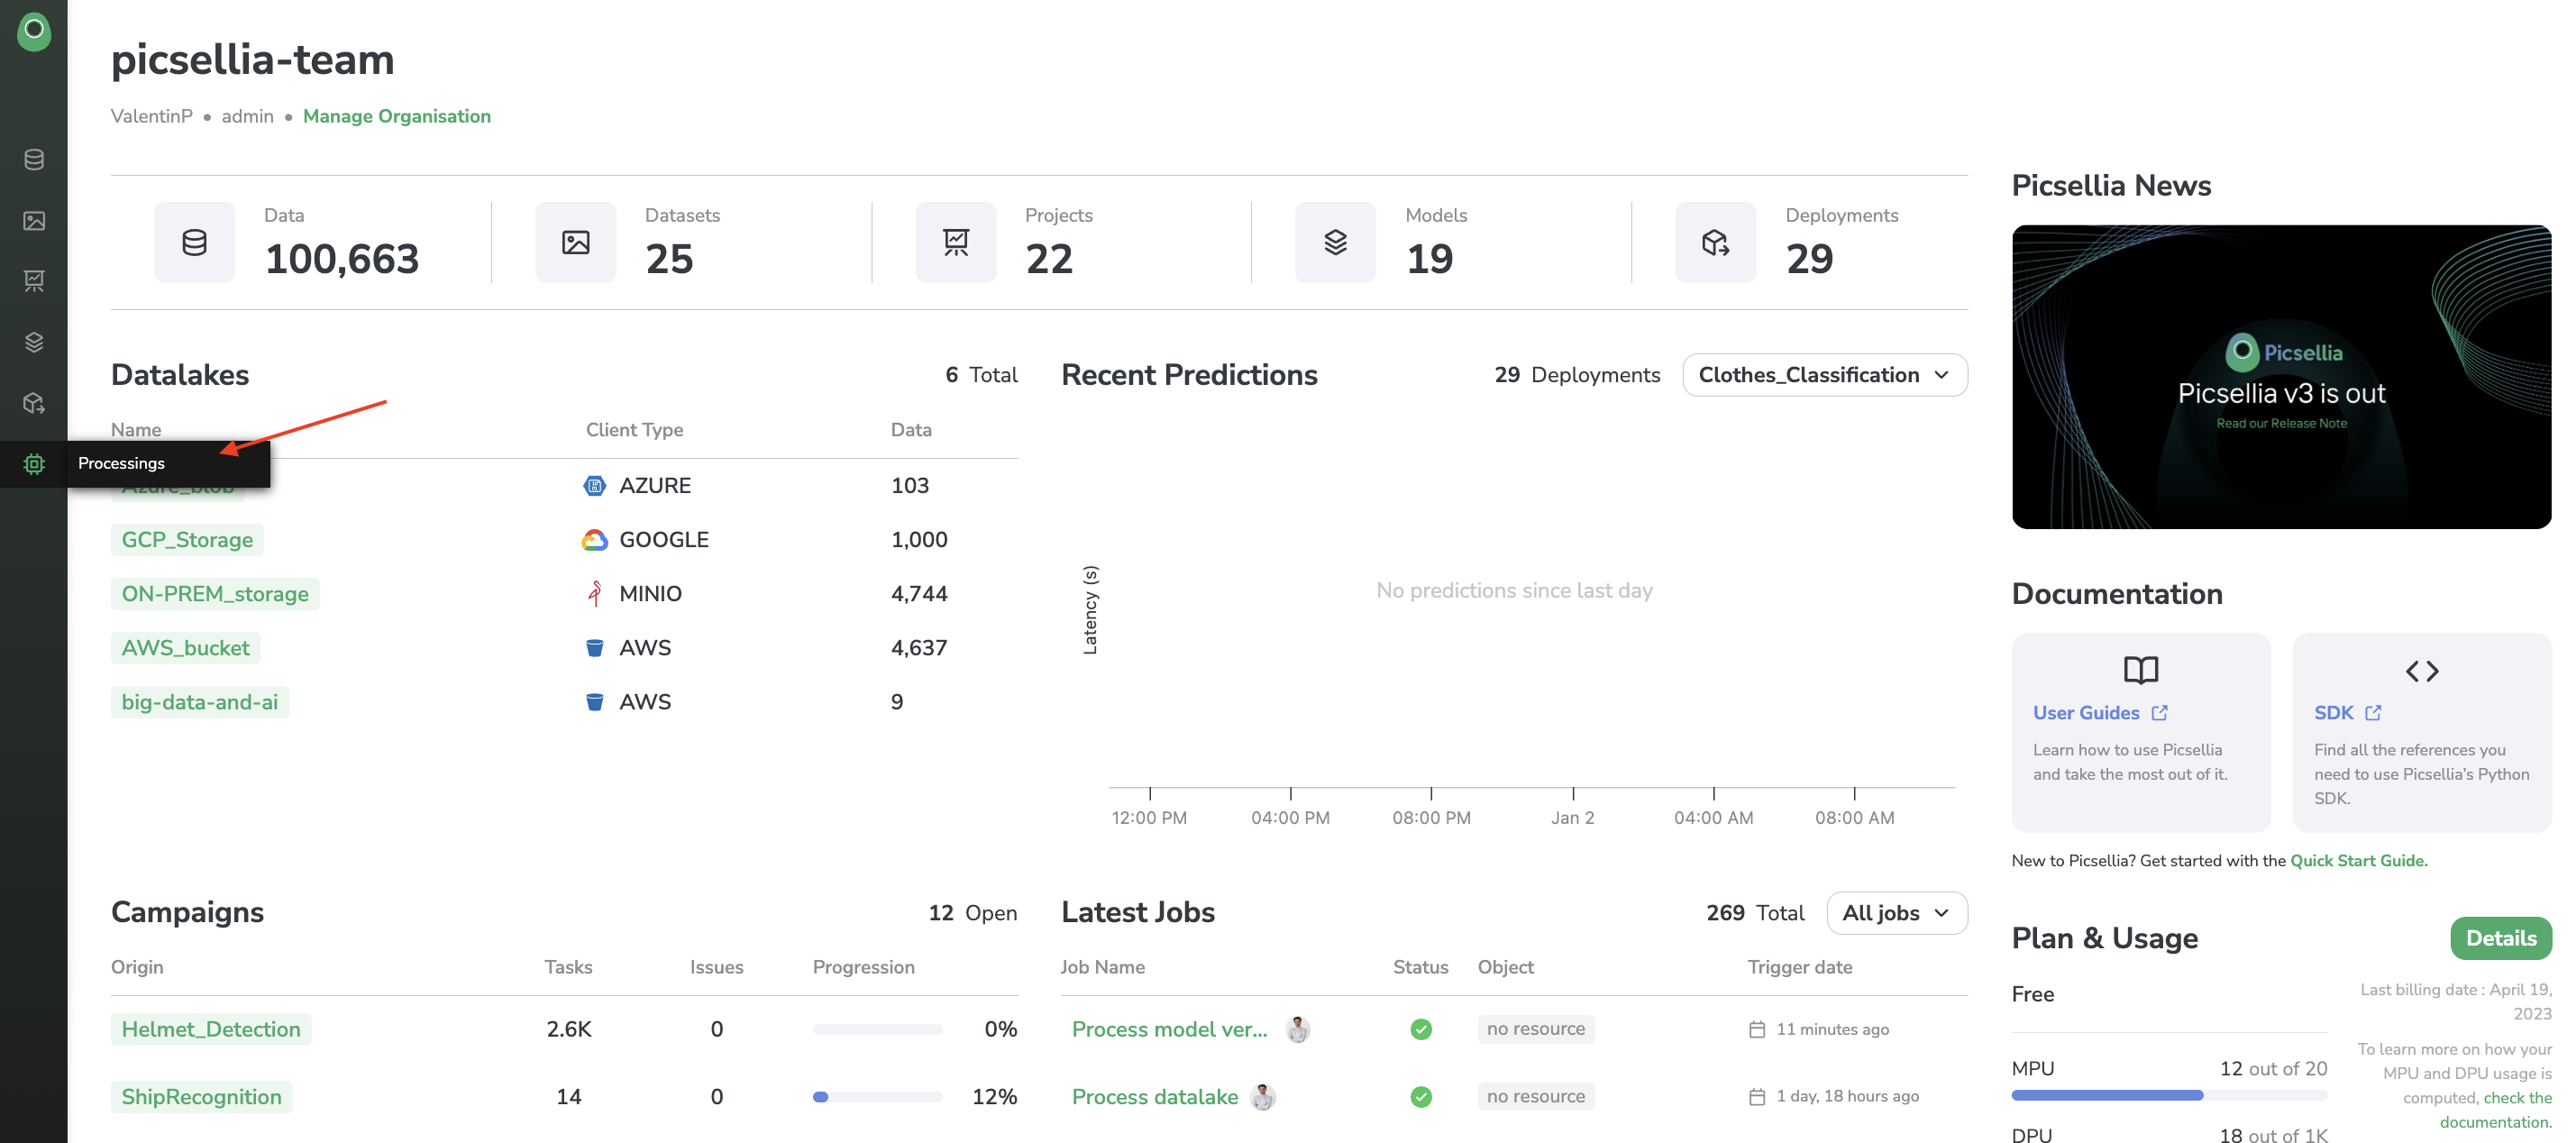The height and width of the screenshot is (1143, 2576).
Task: Click the MinIO client type icon
Action: (594, 594)
